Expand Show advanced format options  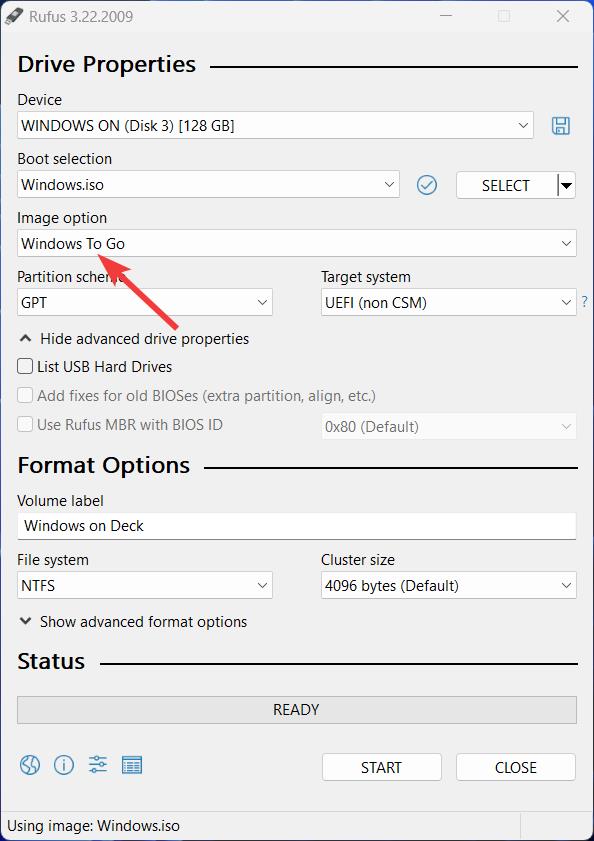[x=133, y=622]
